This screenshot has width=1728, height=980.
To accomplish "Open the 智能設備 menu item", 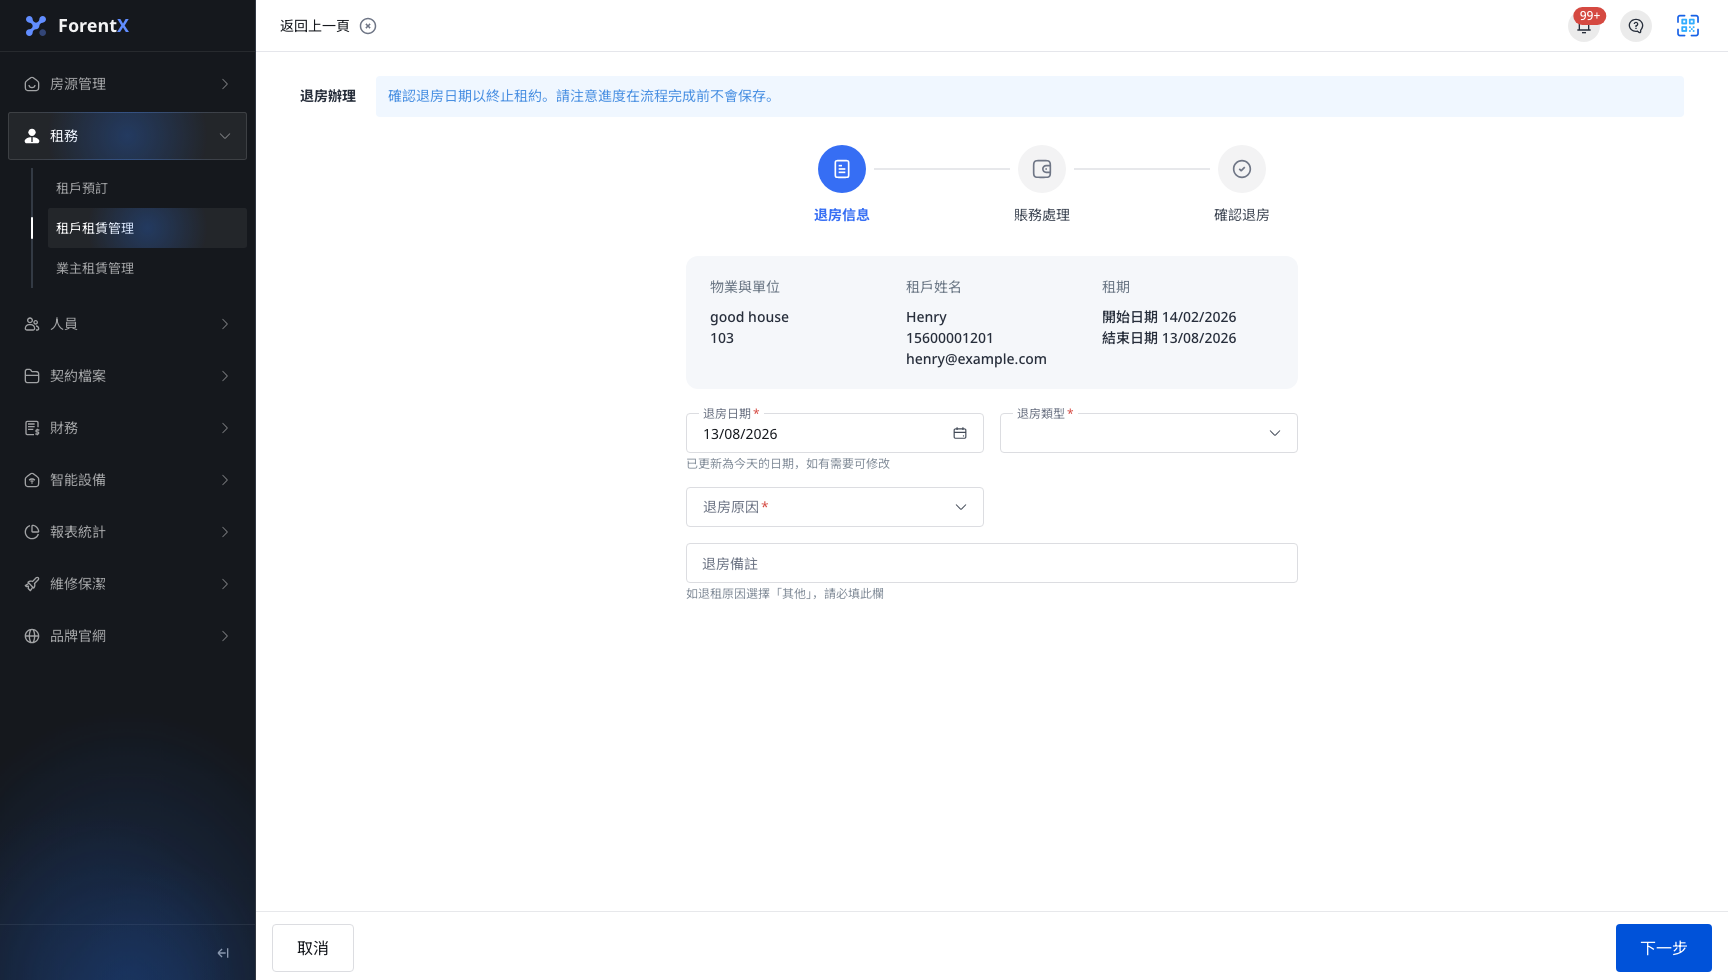I will coord(128,480).
